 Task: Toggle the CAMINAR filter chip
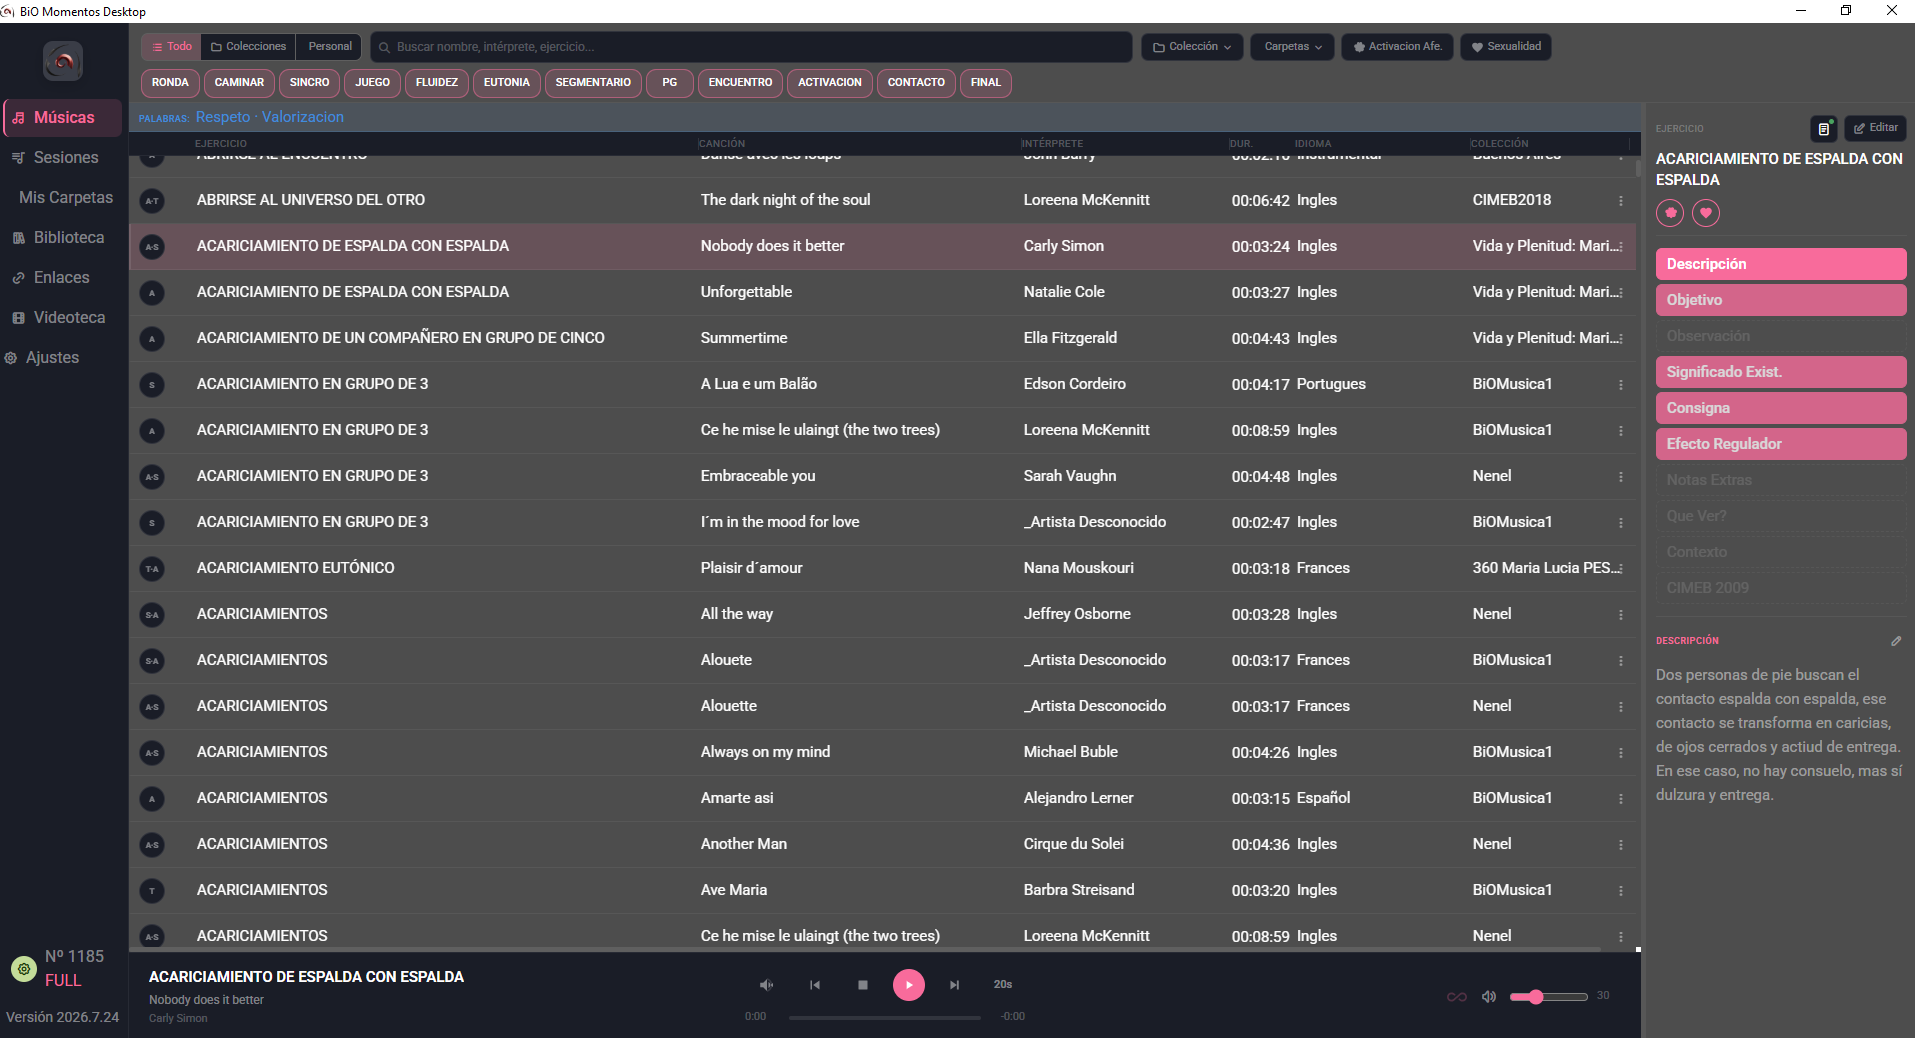click(x=239, y=83)
